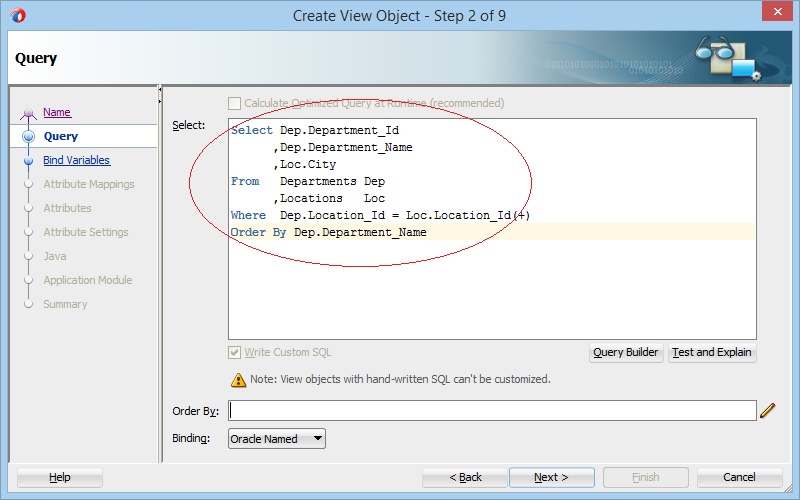Proceed with the Next button
This screenshot has height=500, width=800.
pos(552,478)
